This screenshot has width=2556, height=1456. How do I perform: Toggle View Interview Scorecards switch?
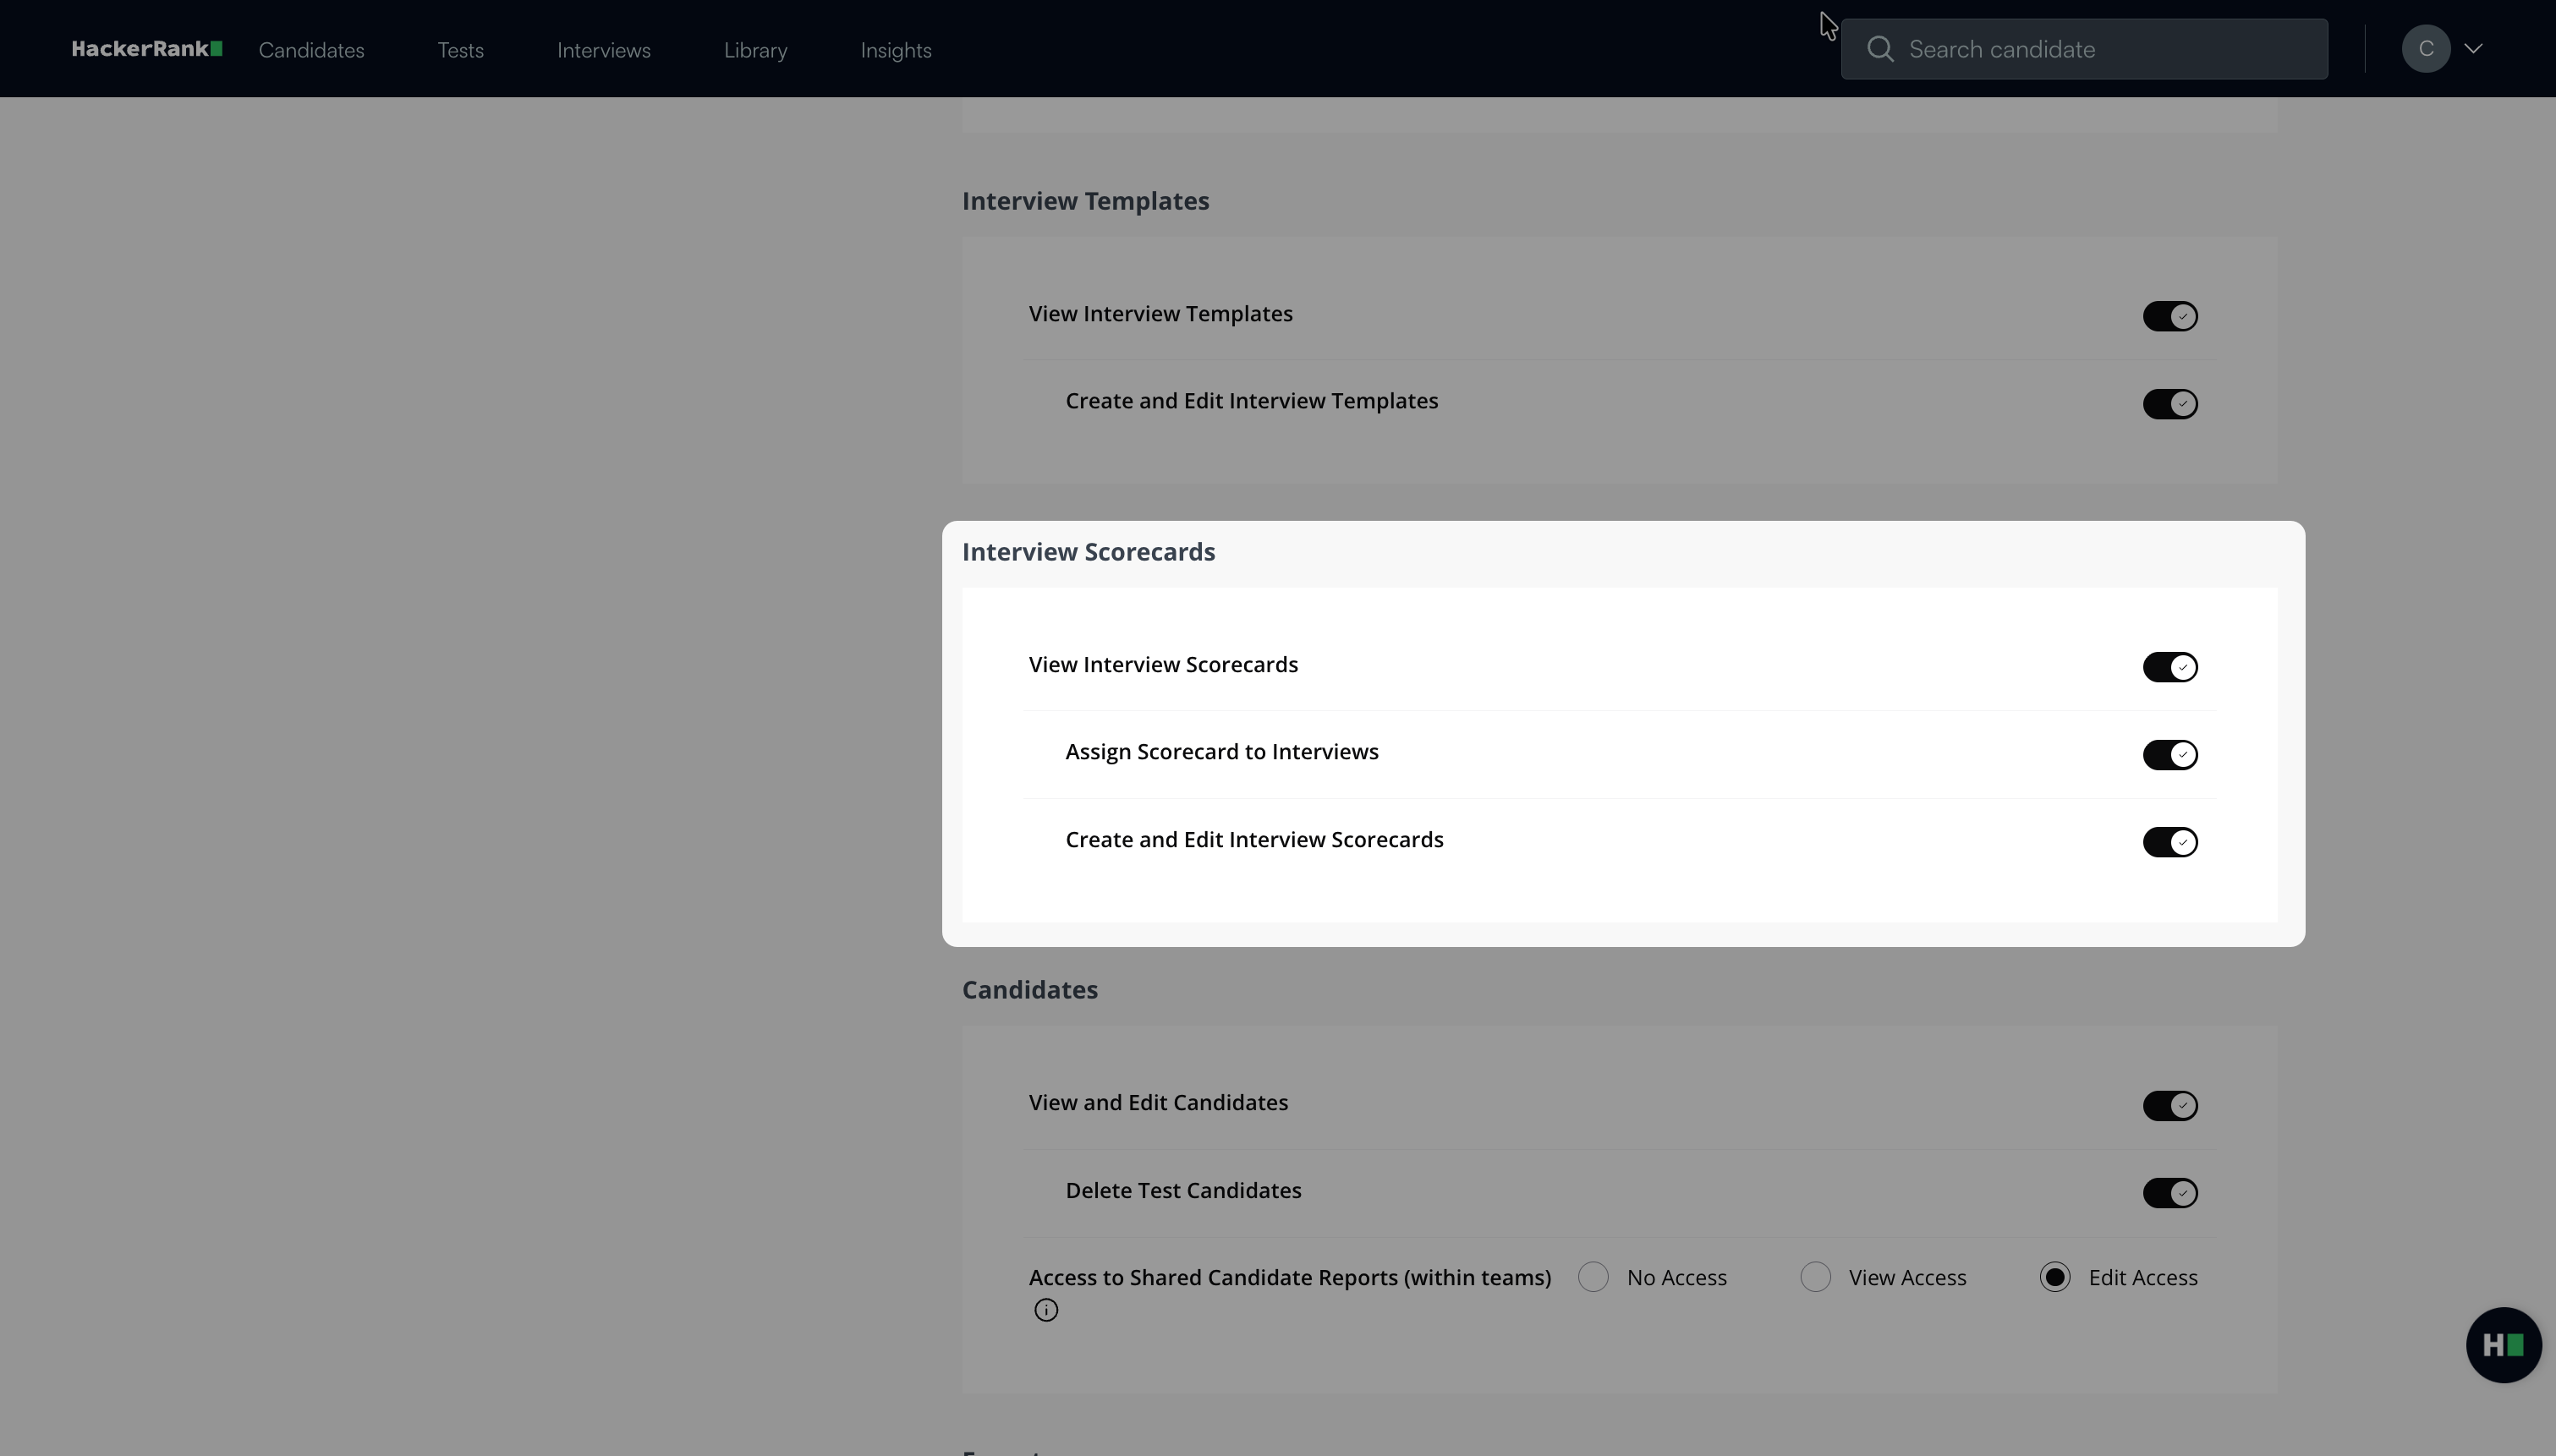pyautogui.click(x=2169, y=667)
